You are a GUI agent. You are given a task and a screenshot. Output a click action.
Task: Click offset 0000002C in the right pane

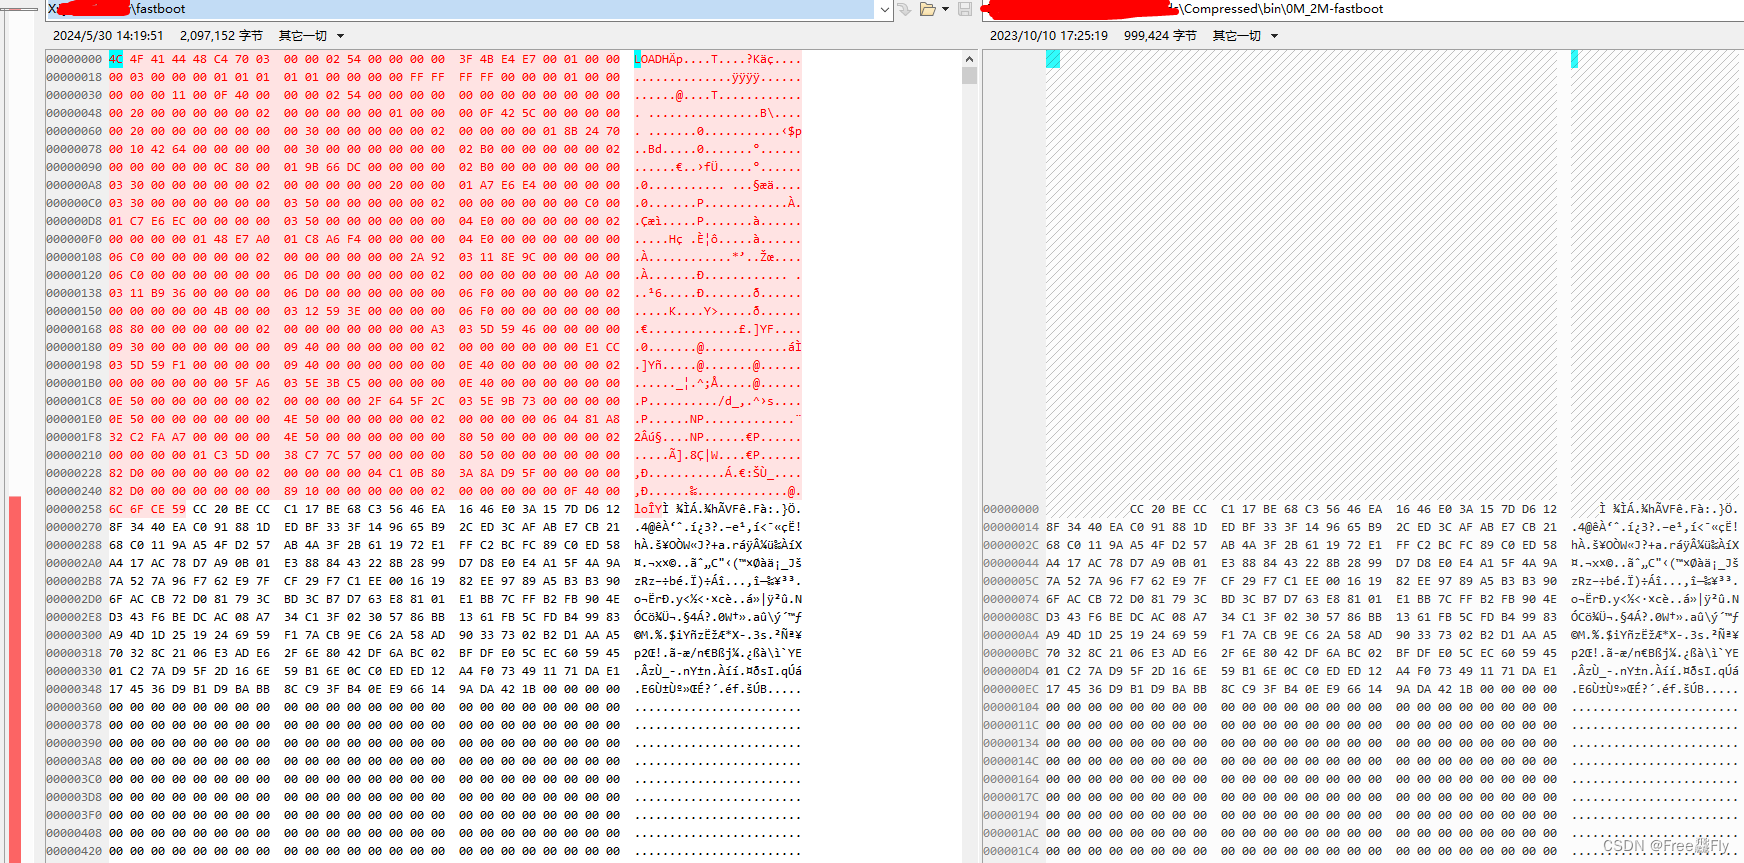(x=1011, y=546)
